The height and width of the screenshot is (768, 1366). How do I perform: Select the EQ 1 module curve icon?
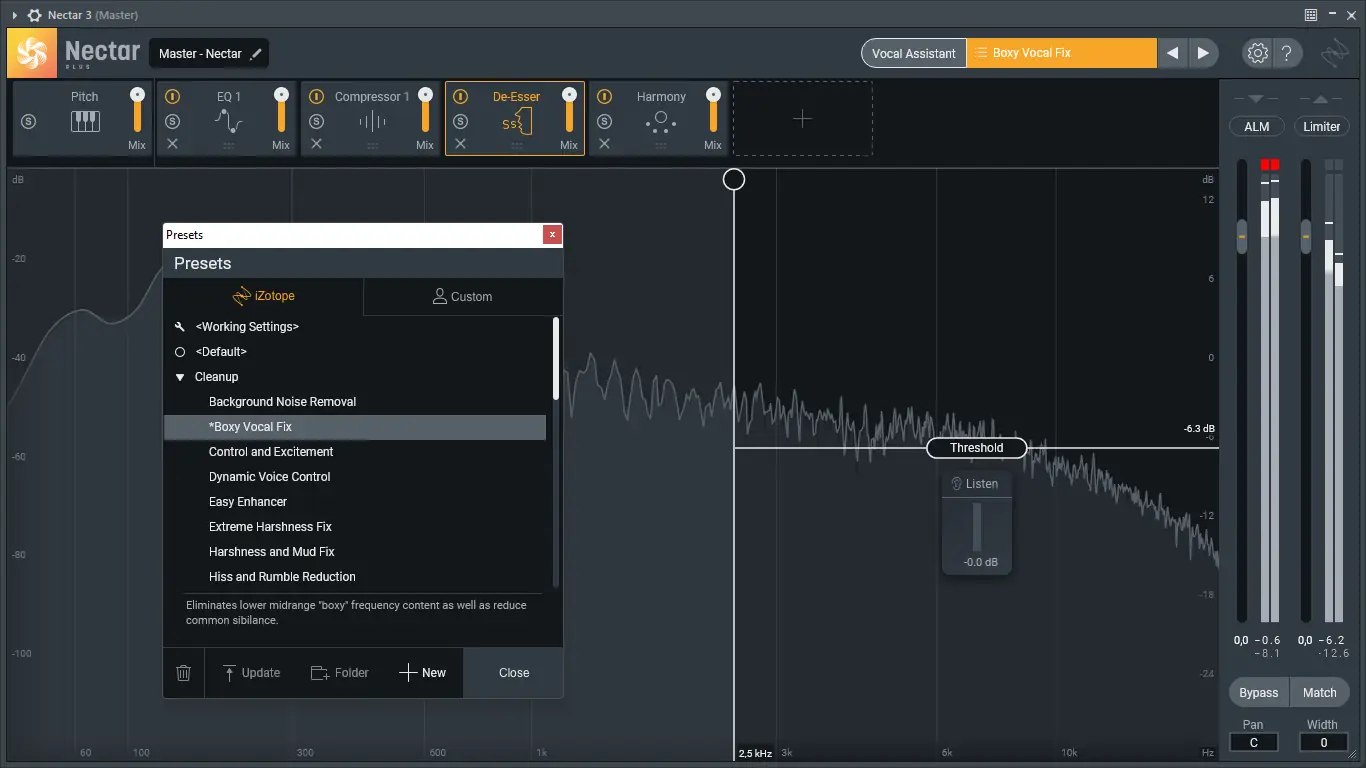[x=229, y=122]
